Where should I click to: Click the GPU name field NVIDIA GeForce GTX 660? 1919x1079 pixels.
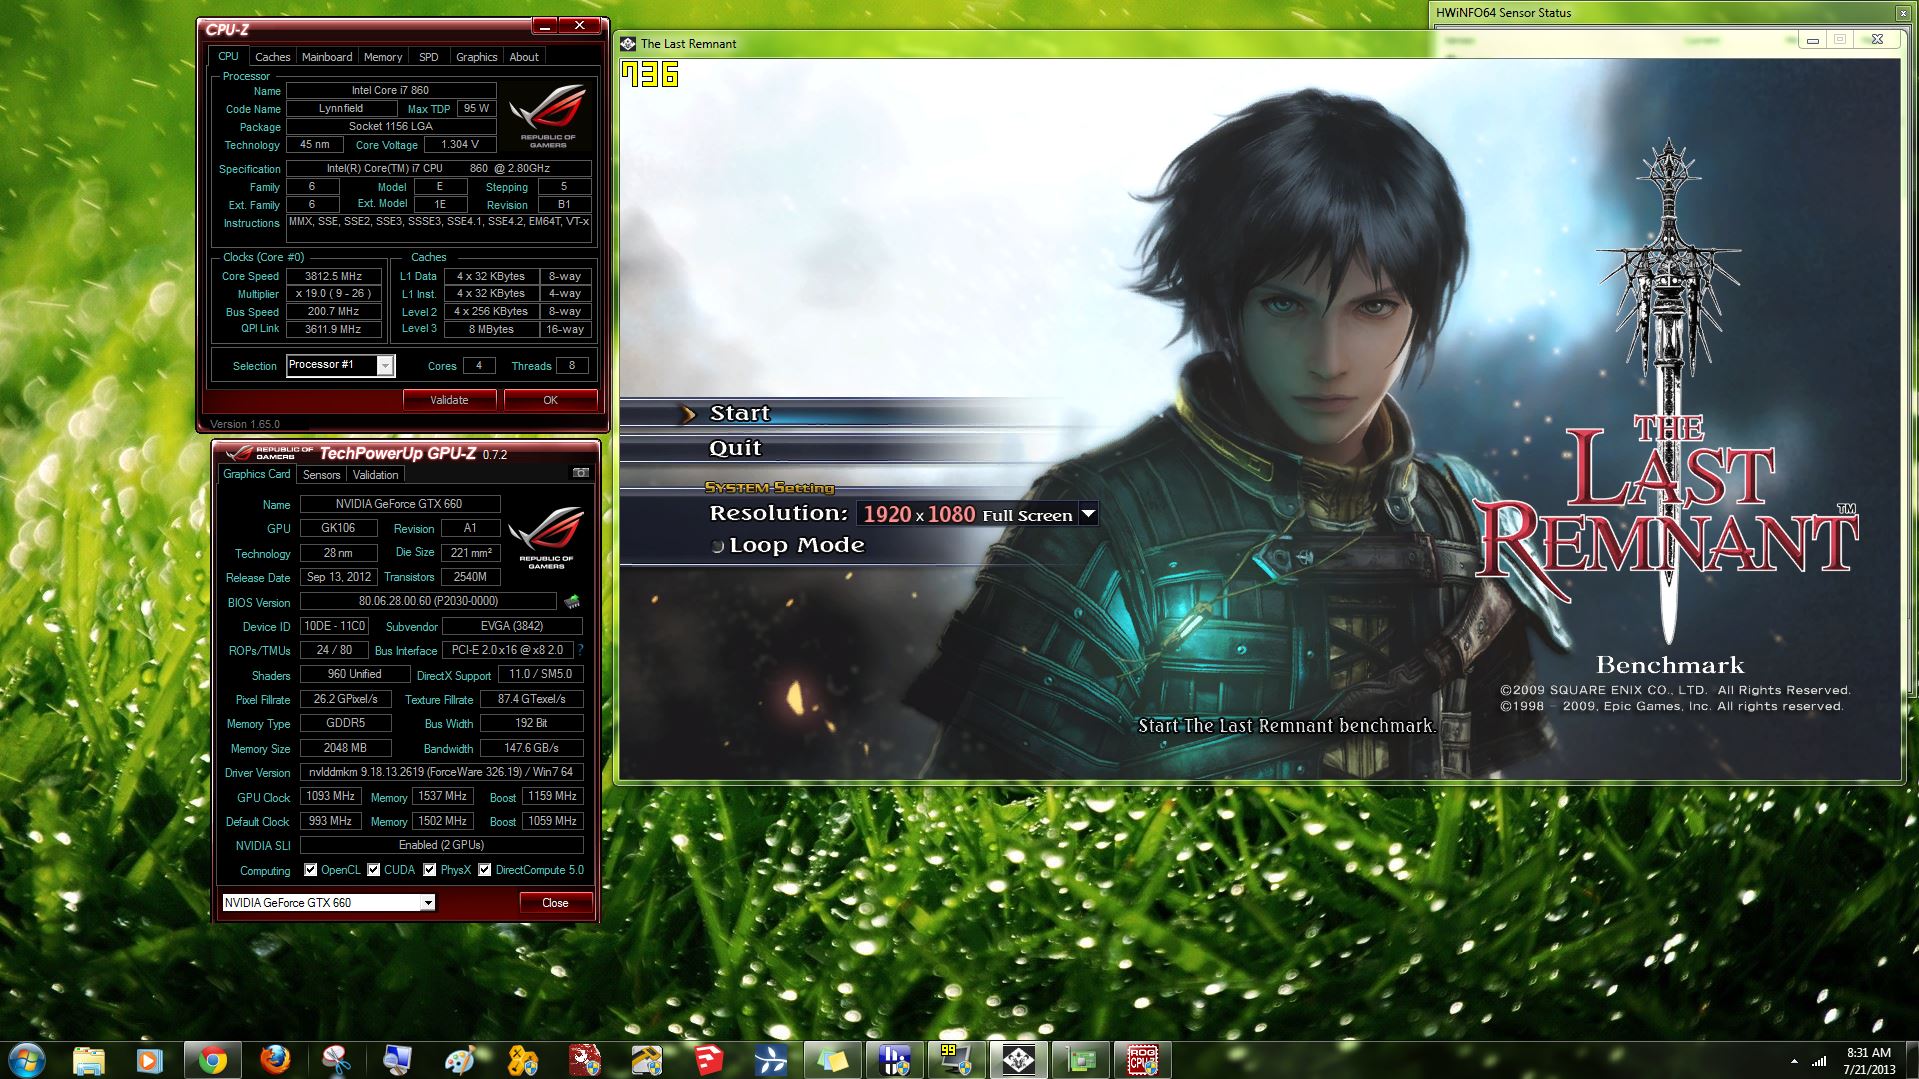click(399, 504)
